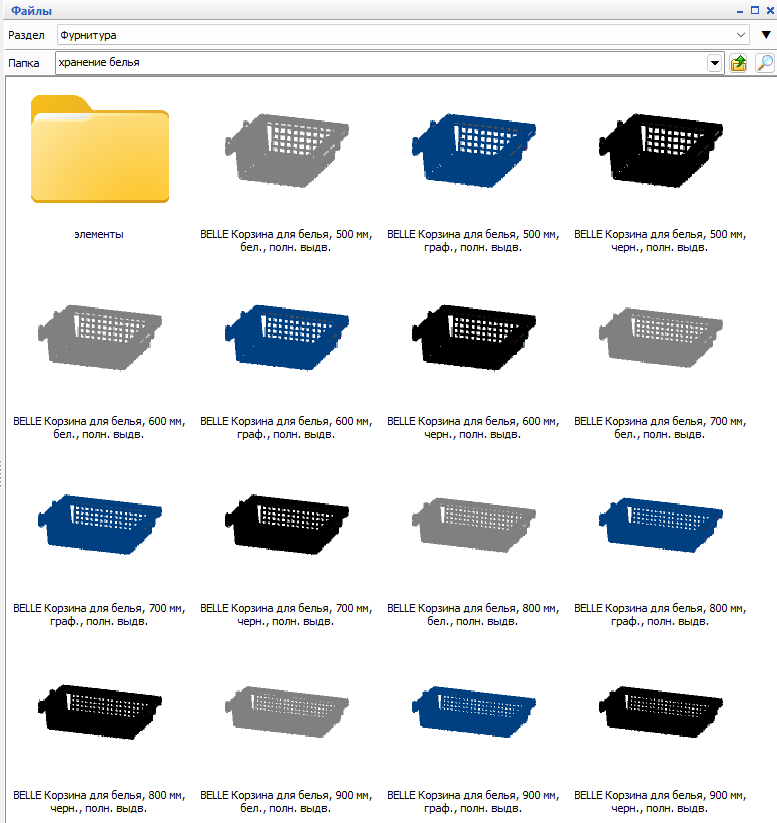Select BELLE 500 мм граф. basket thumbnail
The width and height of the screenshot is (777, 823).
point(474,150)
